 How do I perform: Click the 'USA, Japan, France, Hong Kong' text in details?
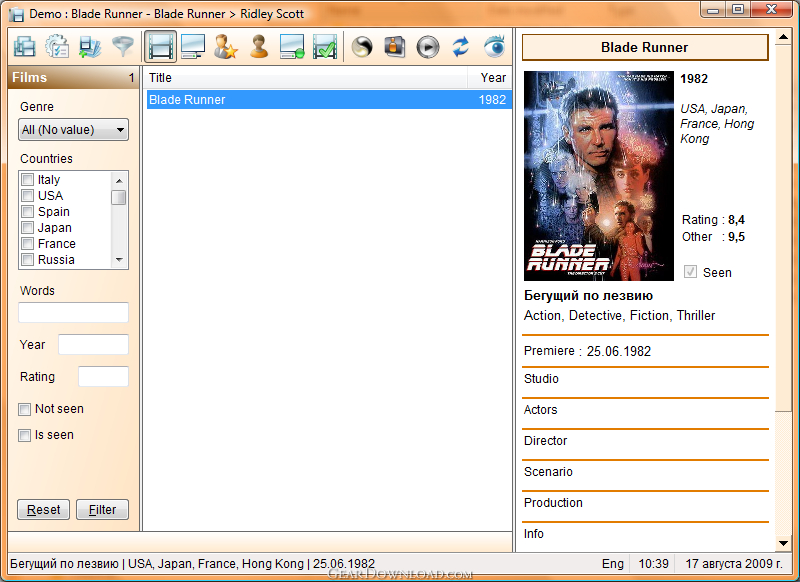point(717,123)
